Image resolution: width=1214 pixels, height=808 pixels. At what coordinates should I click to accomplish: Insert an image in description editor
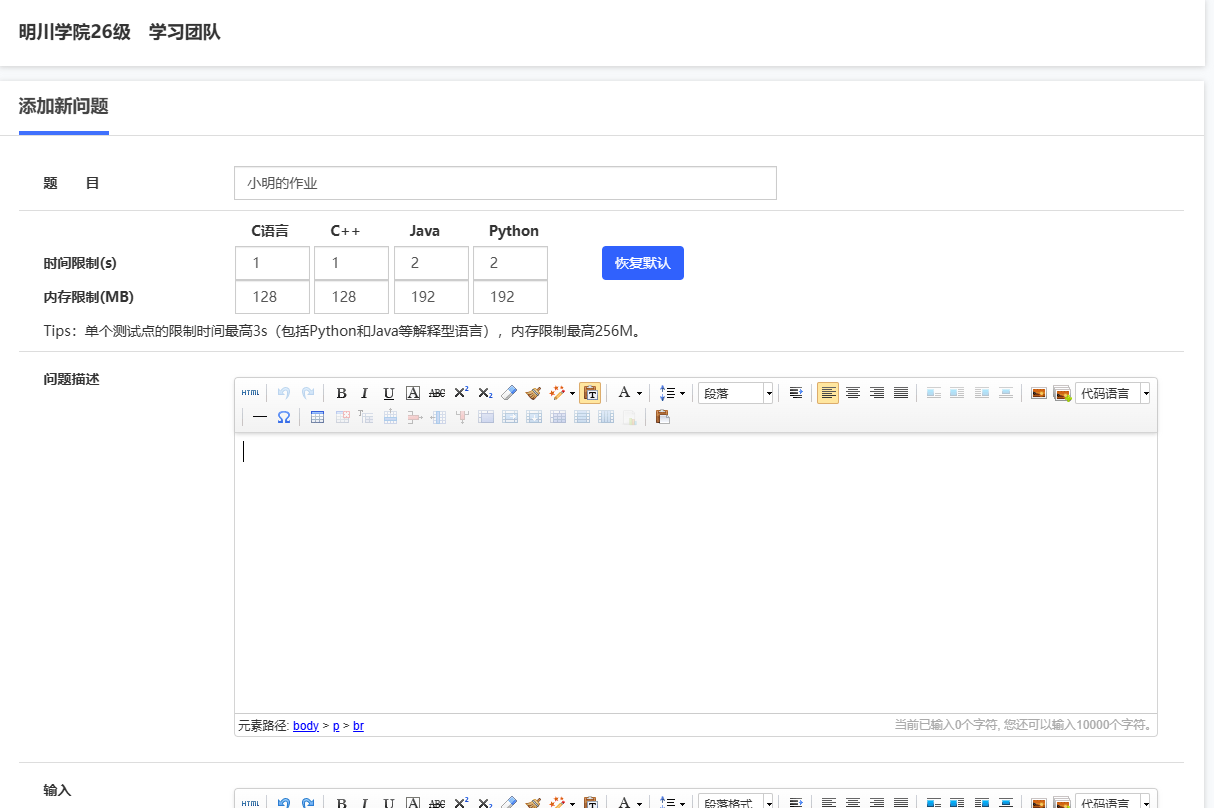1039,393
